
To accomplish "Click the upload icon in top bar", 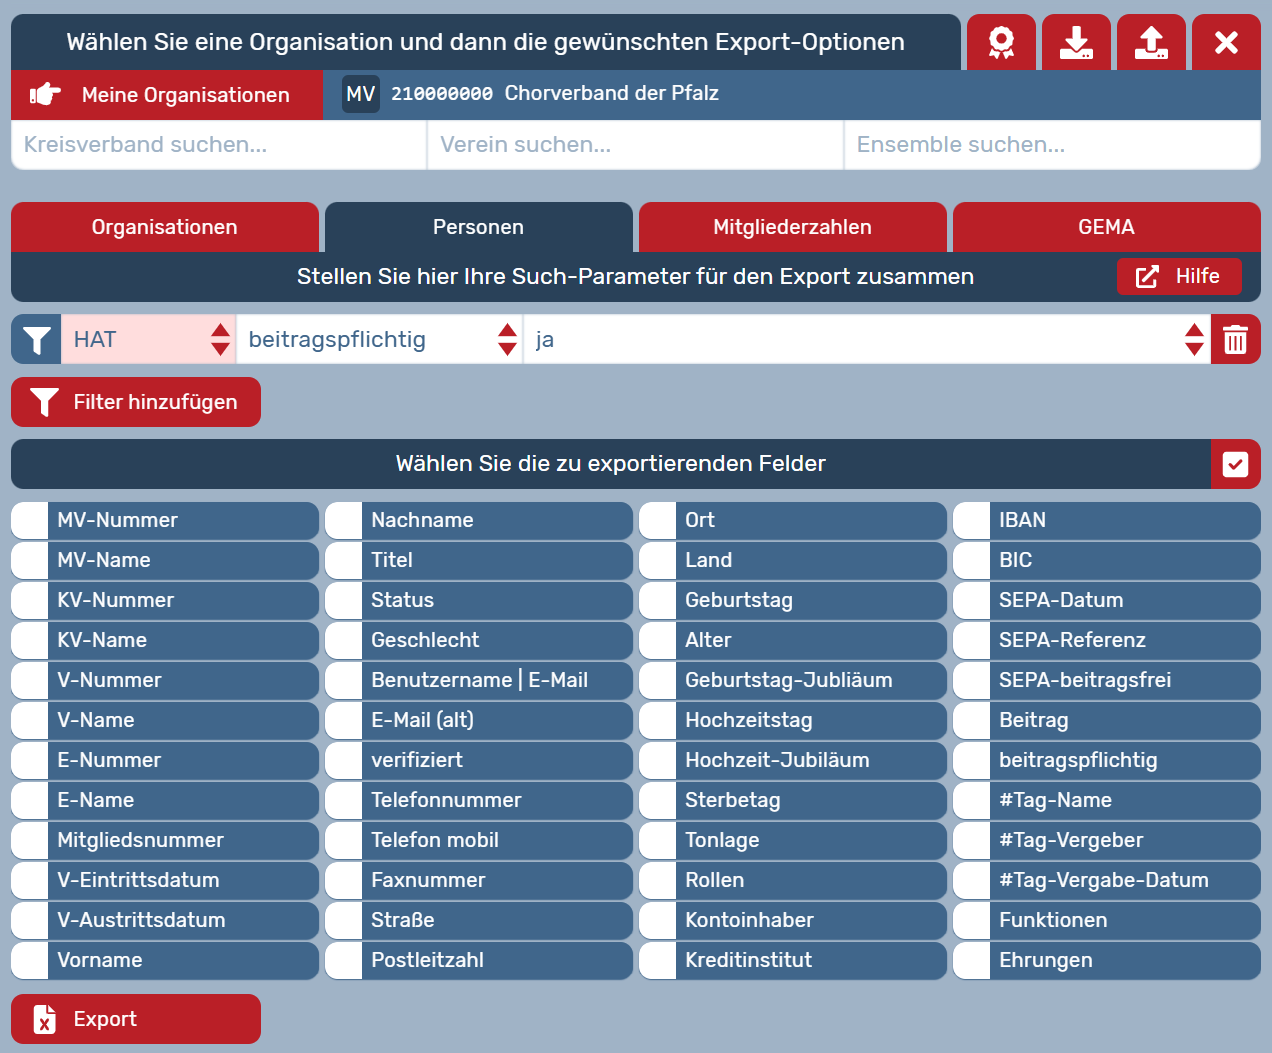I will pos(1151,42).
